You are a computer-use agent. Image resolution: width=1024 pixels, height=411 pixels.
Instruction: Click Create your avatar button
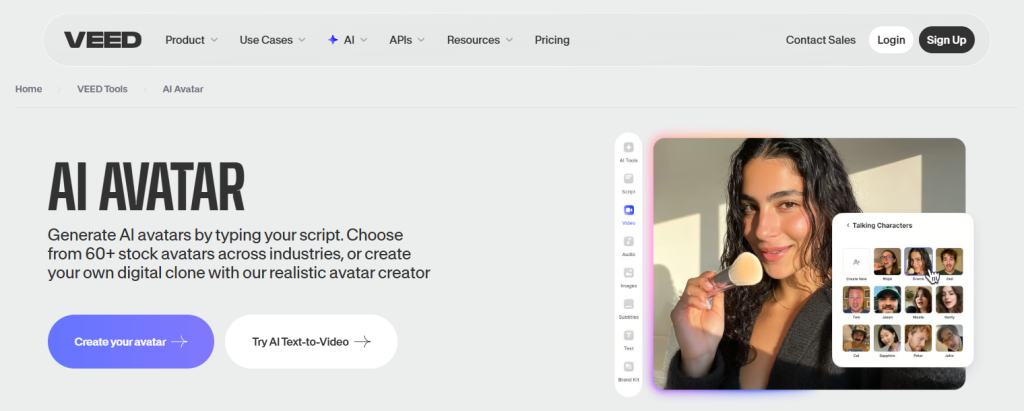[x=131, y=342]
